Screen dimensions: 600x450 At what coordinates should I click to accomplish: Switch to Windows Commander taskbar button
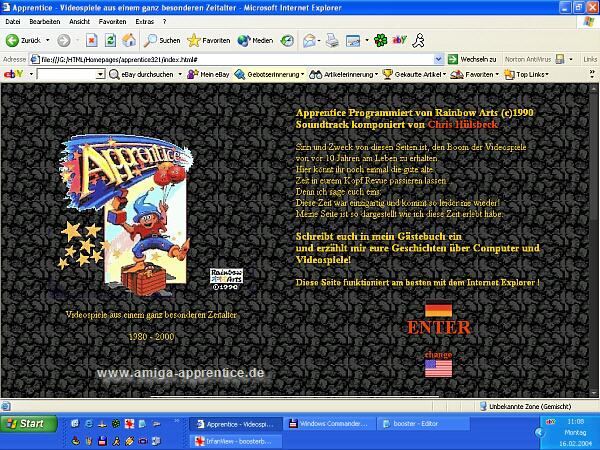(329, 424)
